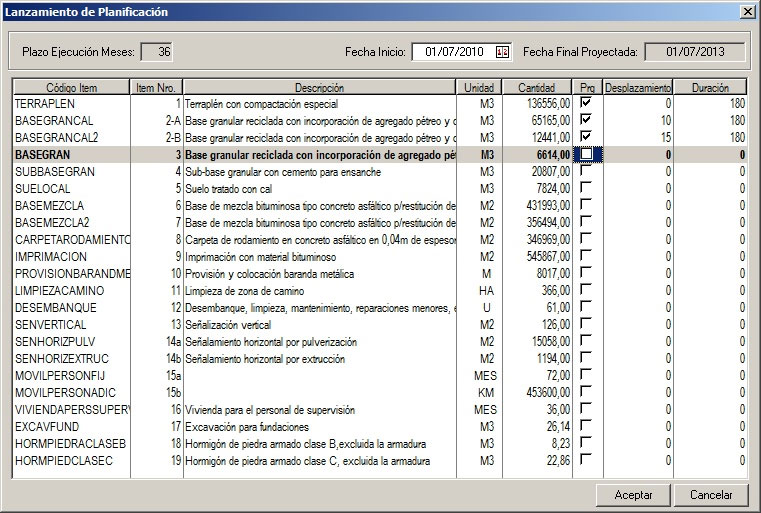This screenshot has height=513, width=761.
Task: Click the Descripción column header
Action: click(319, 88)
